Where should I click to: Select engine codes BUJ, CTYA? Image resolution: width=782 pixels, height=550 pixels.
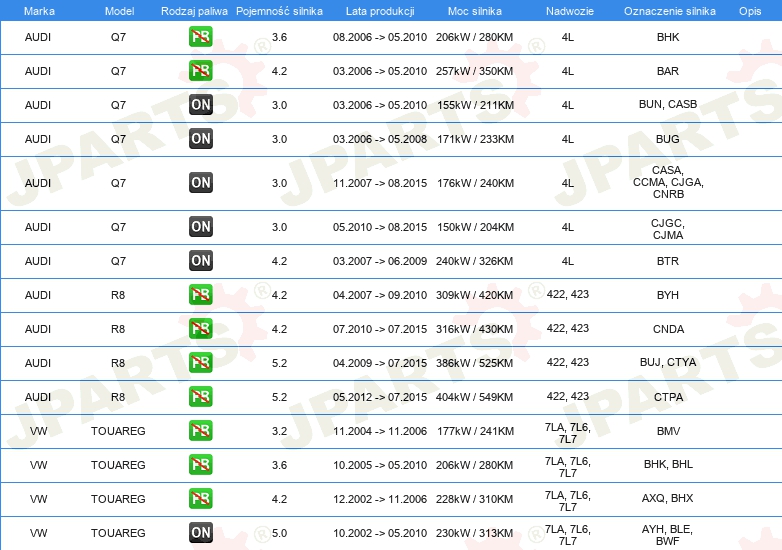click(x=668, y=362)
